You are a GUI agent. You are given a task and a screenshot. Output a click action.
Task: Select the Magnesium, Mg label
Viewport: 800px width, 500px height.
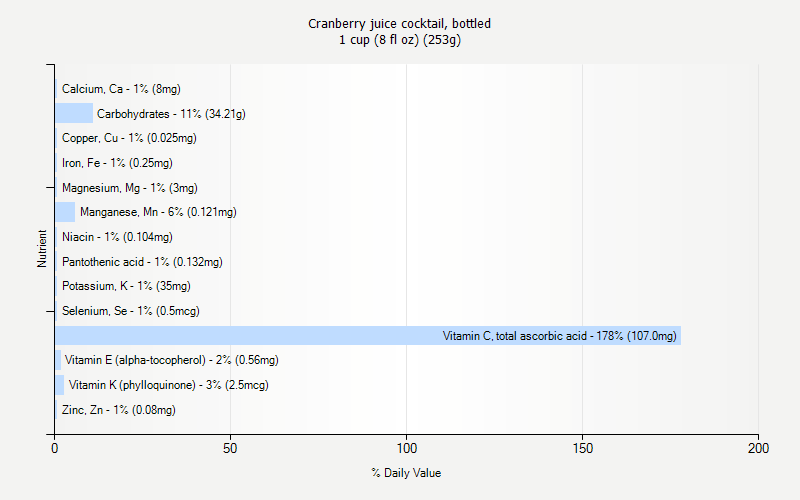coord(130,188)
